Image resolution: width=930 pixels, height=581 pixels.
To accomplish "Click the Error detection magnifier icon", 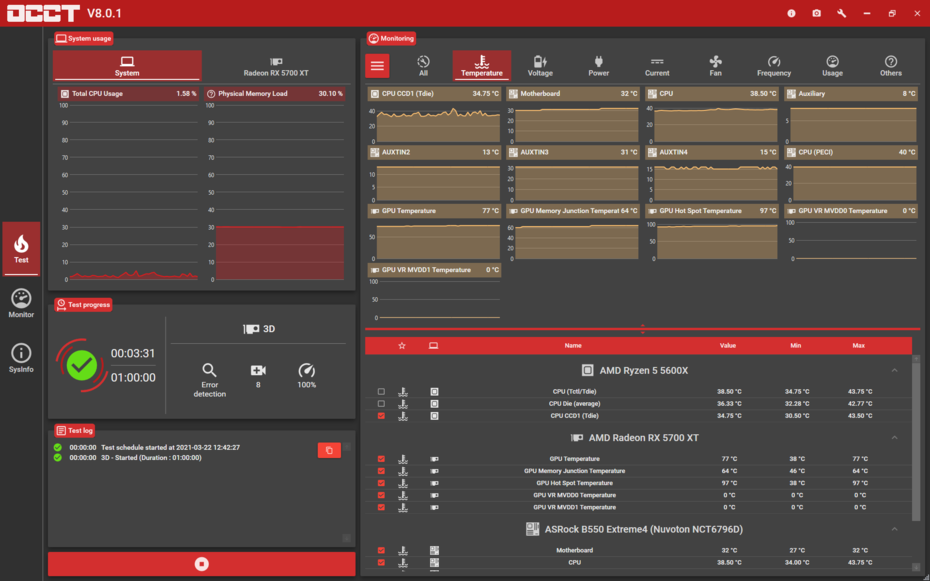I will click(209, 371).
